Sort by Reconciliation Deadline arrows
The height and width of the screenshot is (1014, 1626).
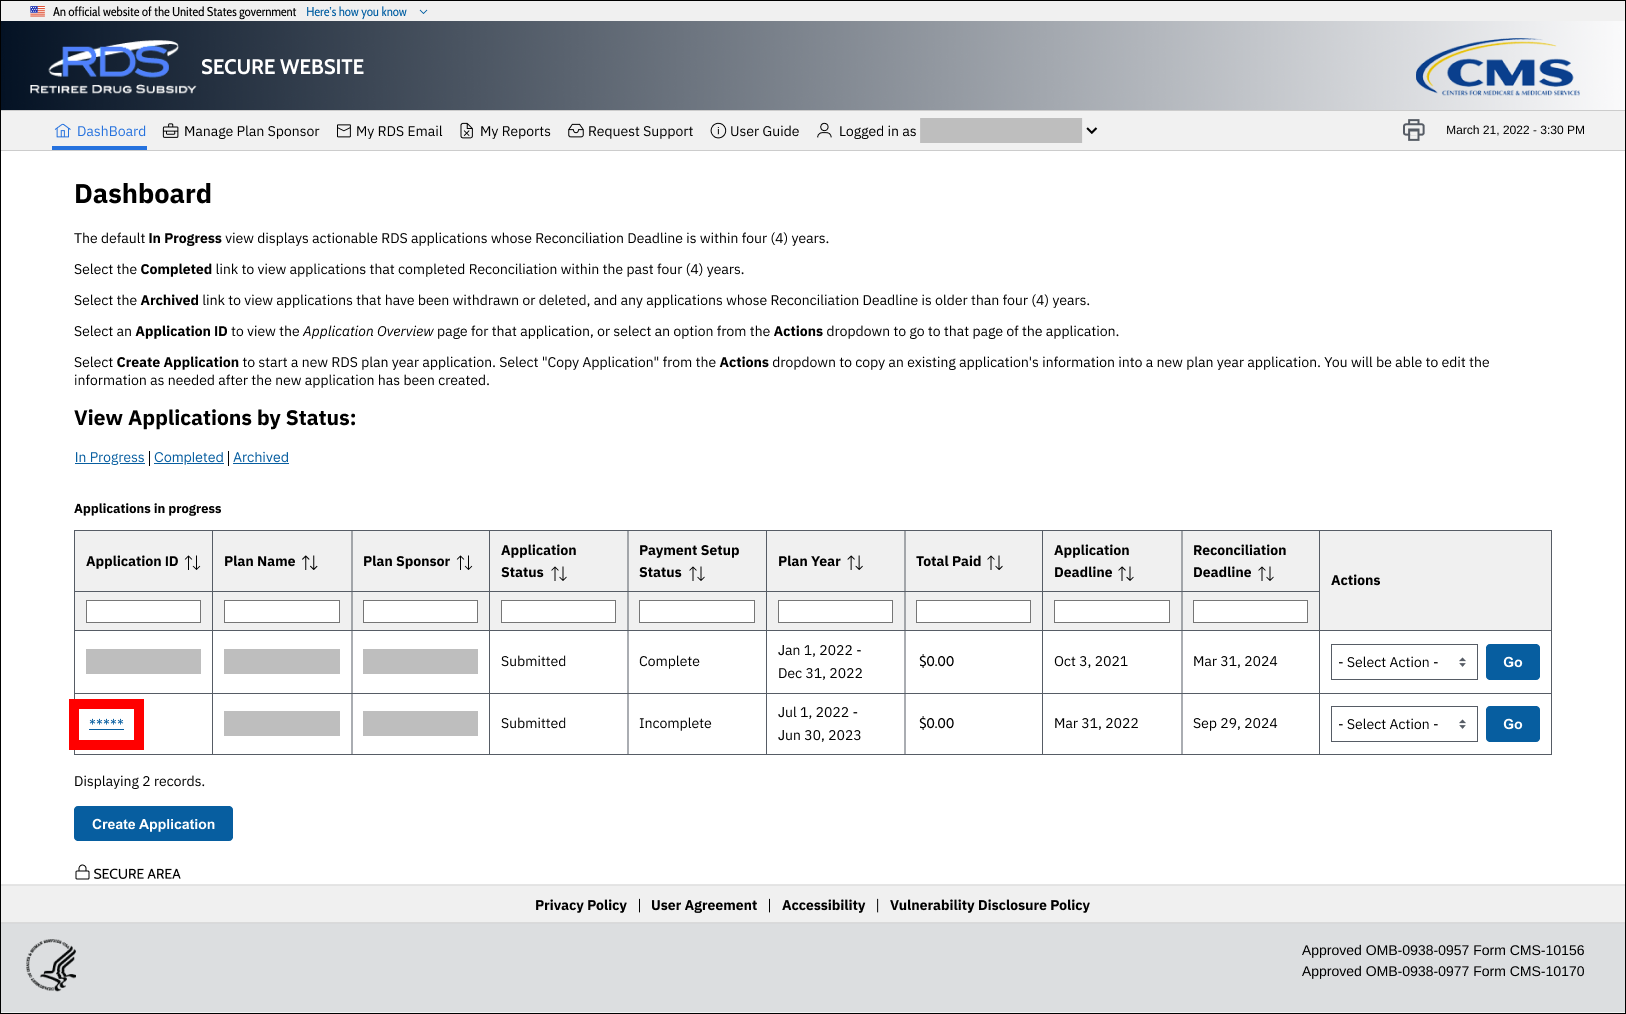[1266, 573]
